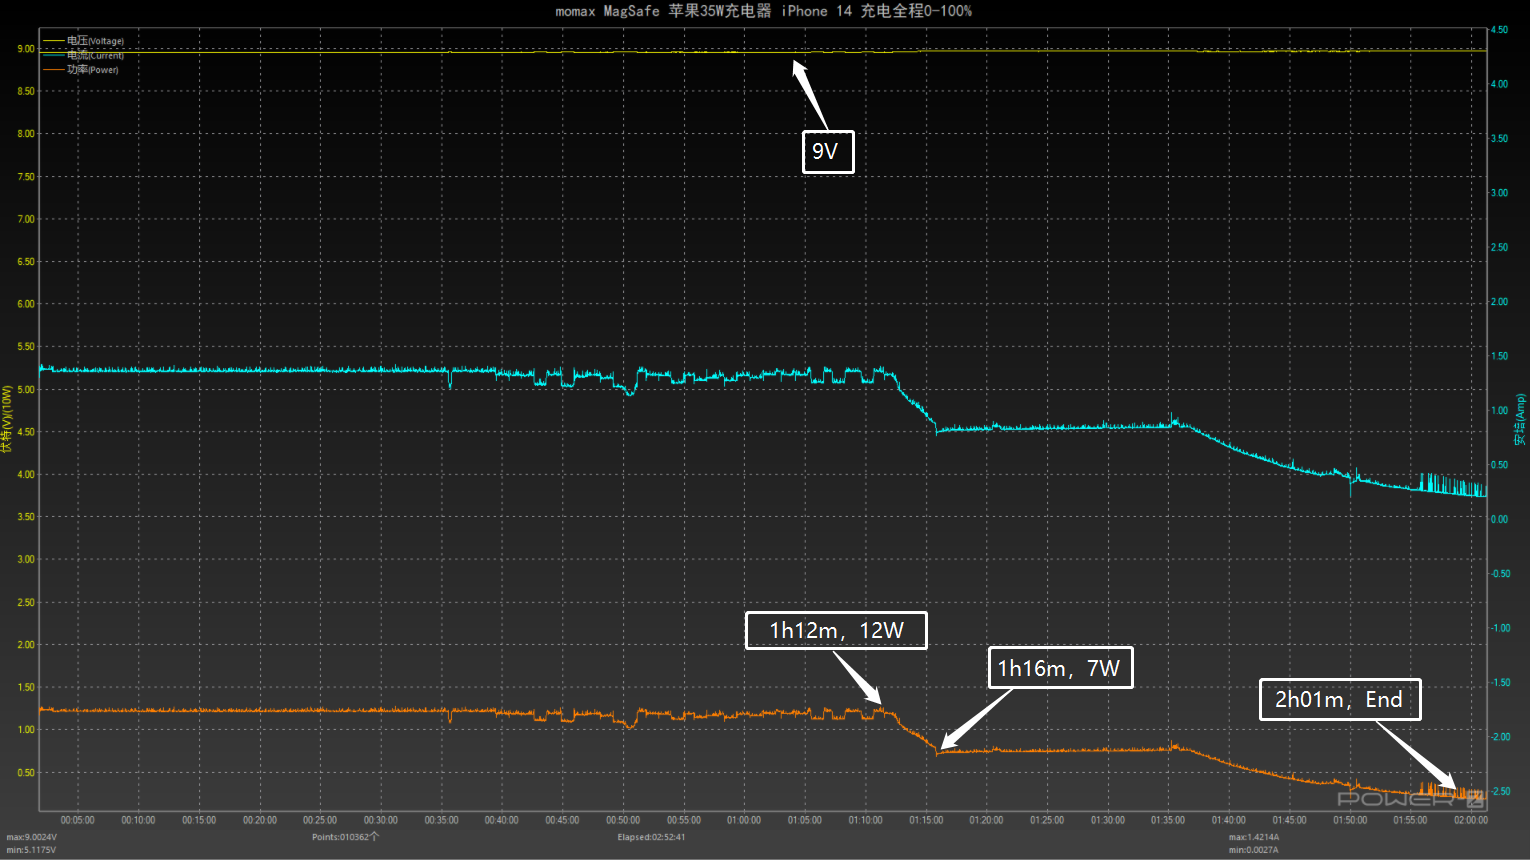The image size is (1530, 860).
Task: Click the min:0.0027A status value
Action: [x=1253, y=850]
